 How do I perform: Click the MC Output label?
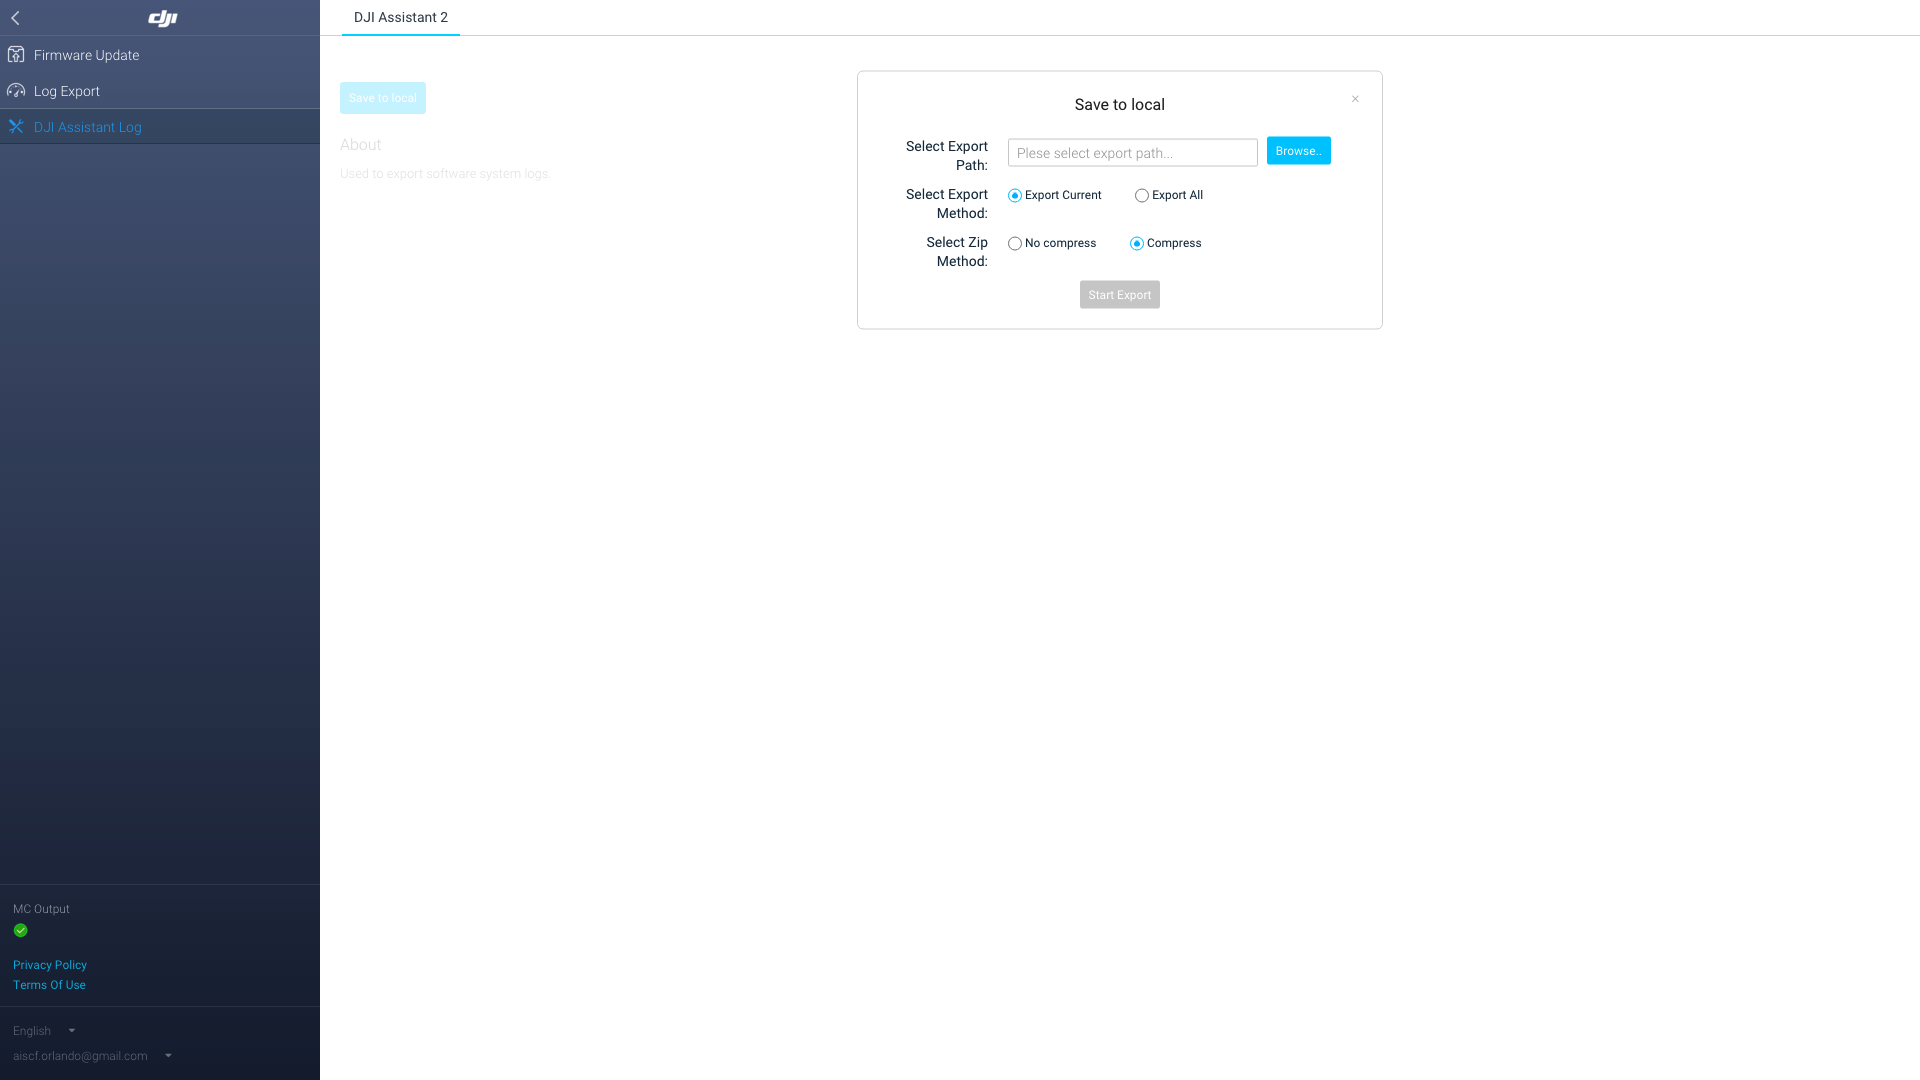coord(41,909)
